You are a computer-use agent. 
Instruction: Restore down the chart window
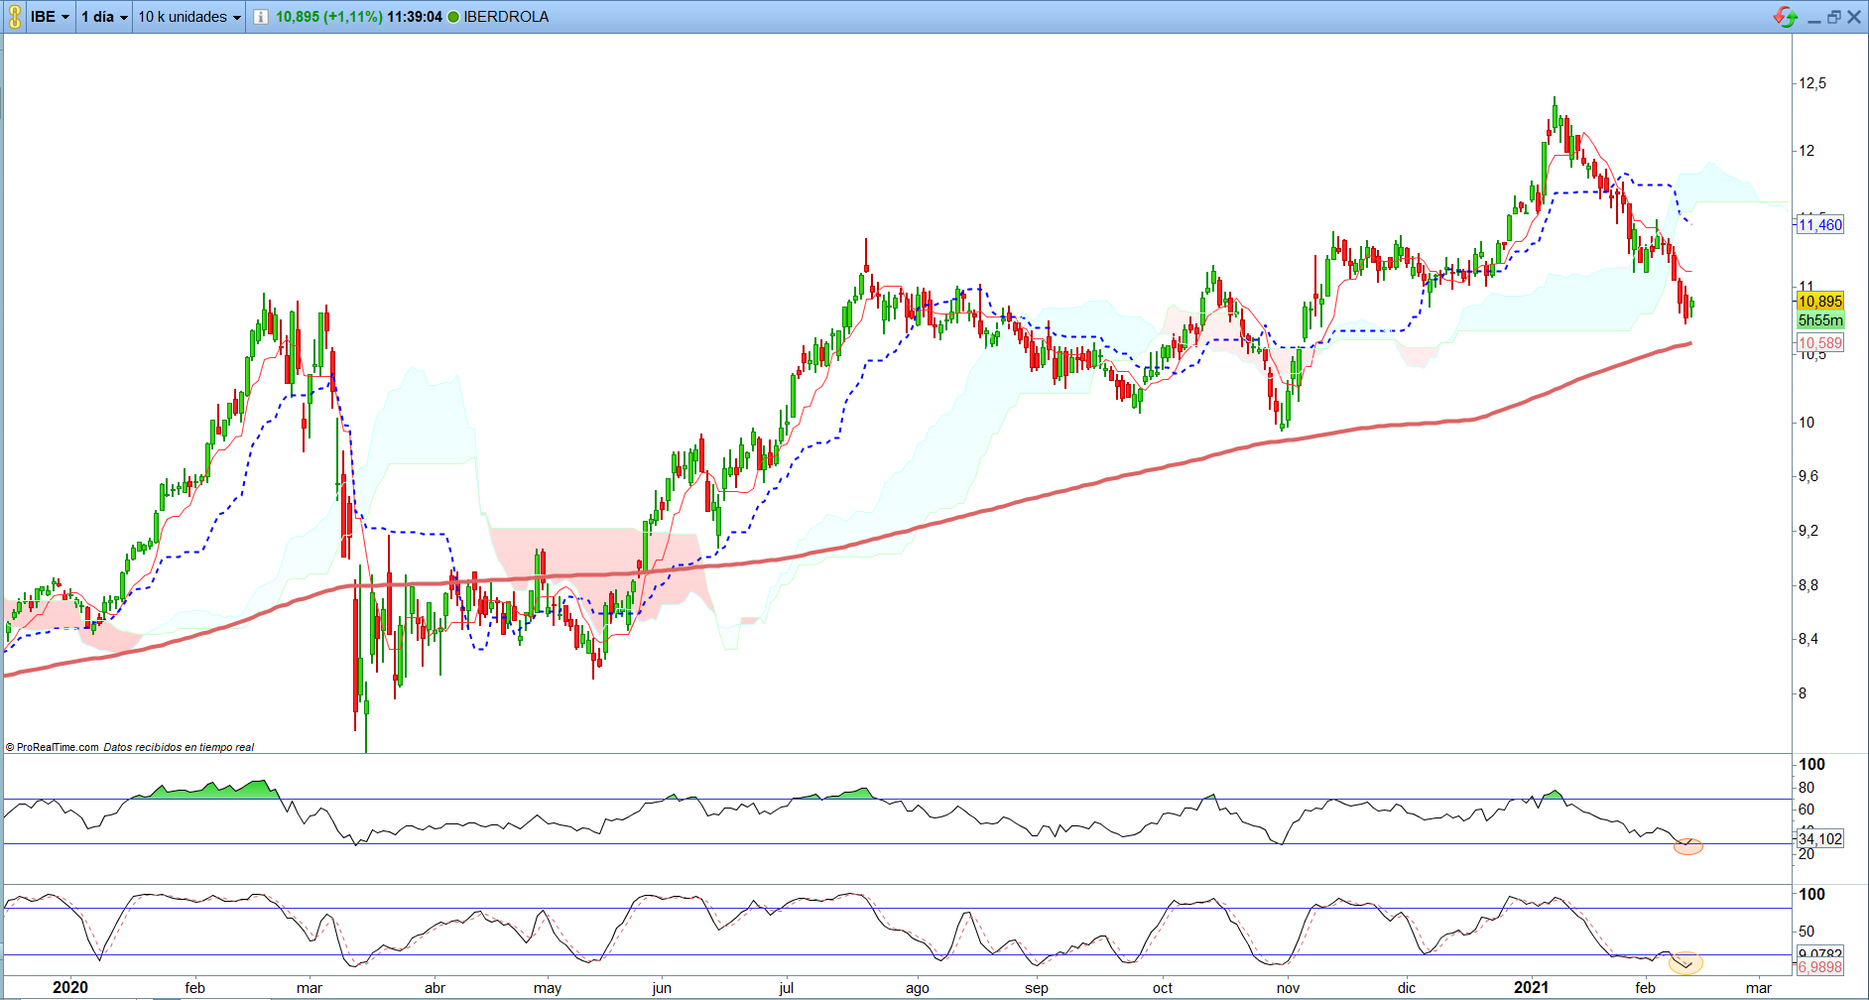click(x=1834, y=17)
